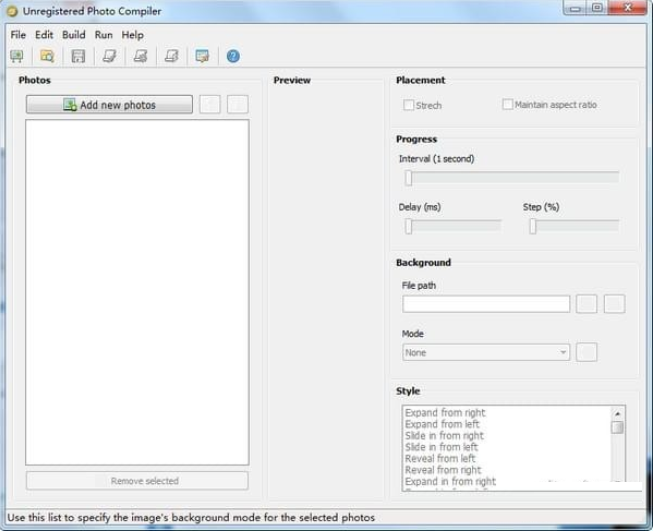Select 'Slide in from right' style
The image size is (653, 531).
point(444,436)
